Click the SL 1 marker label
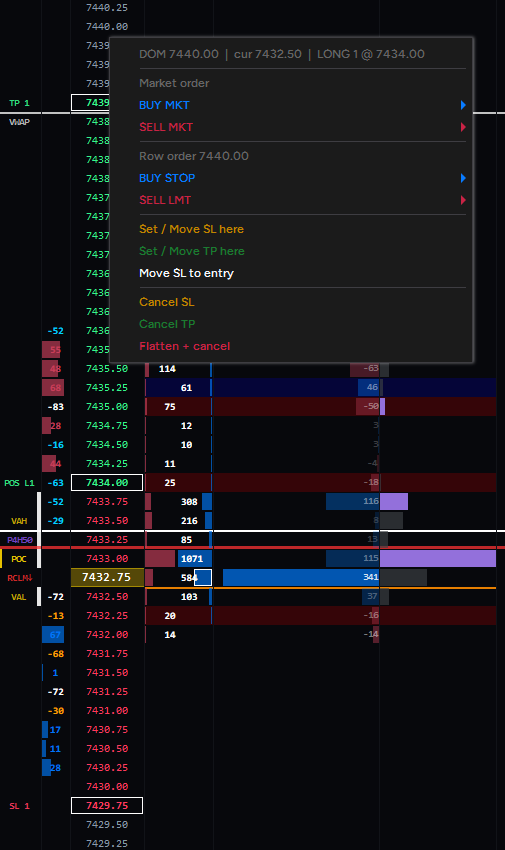The height and width of the screenshot is (850, 505). (x=20, y=806)
